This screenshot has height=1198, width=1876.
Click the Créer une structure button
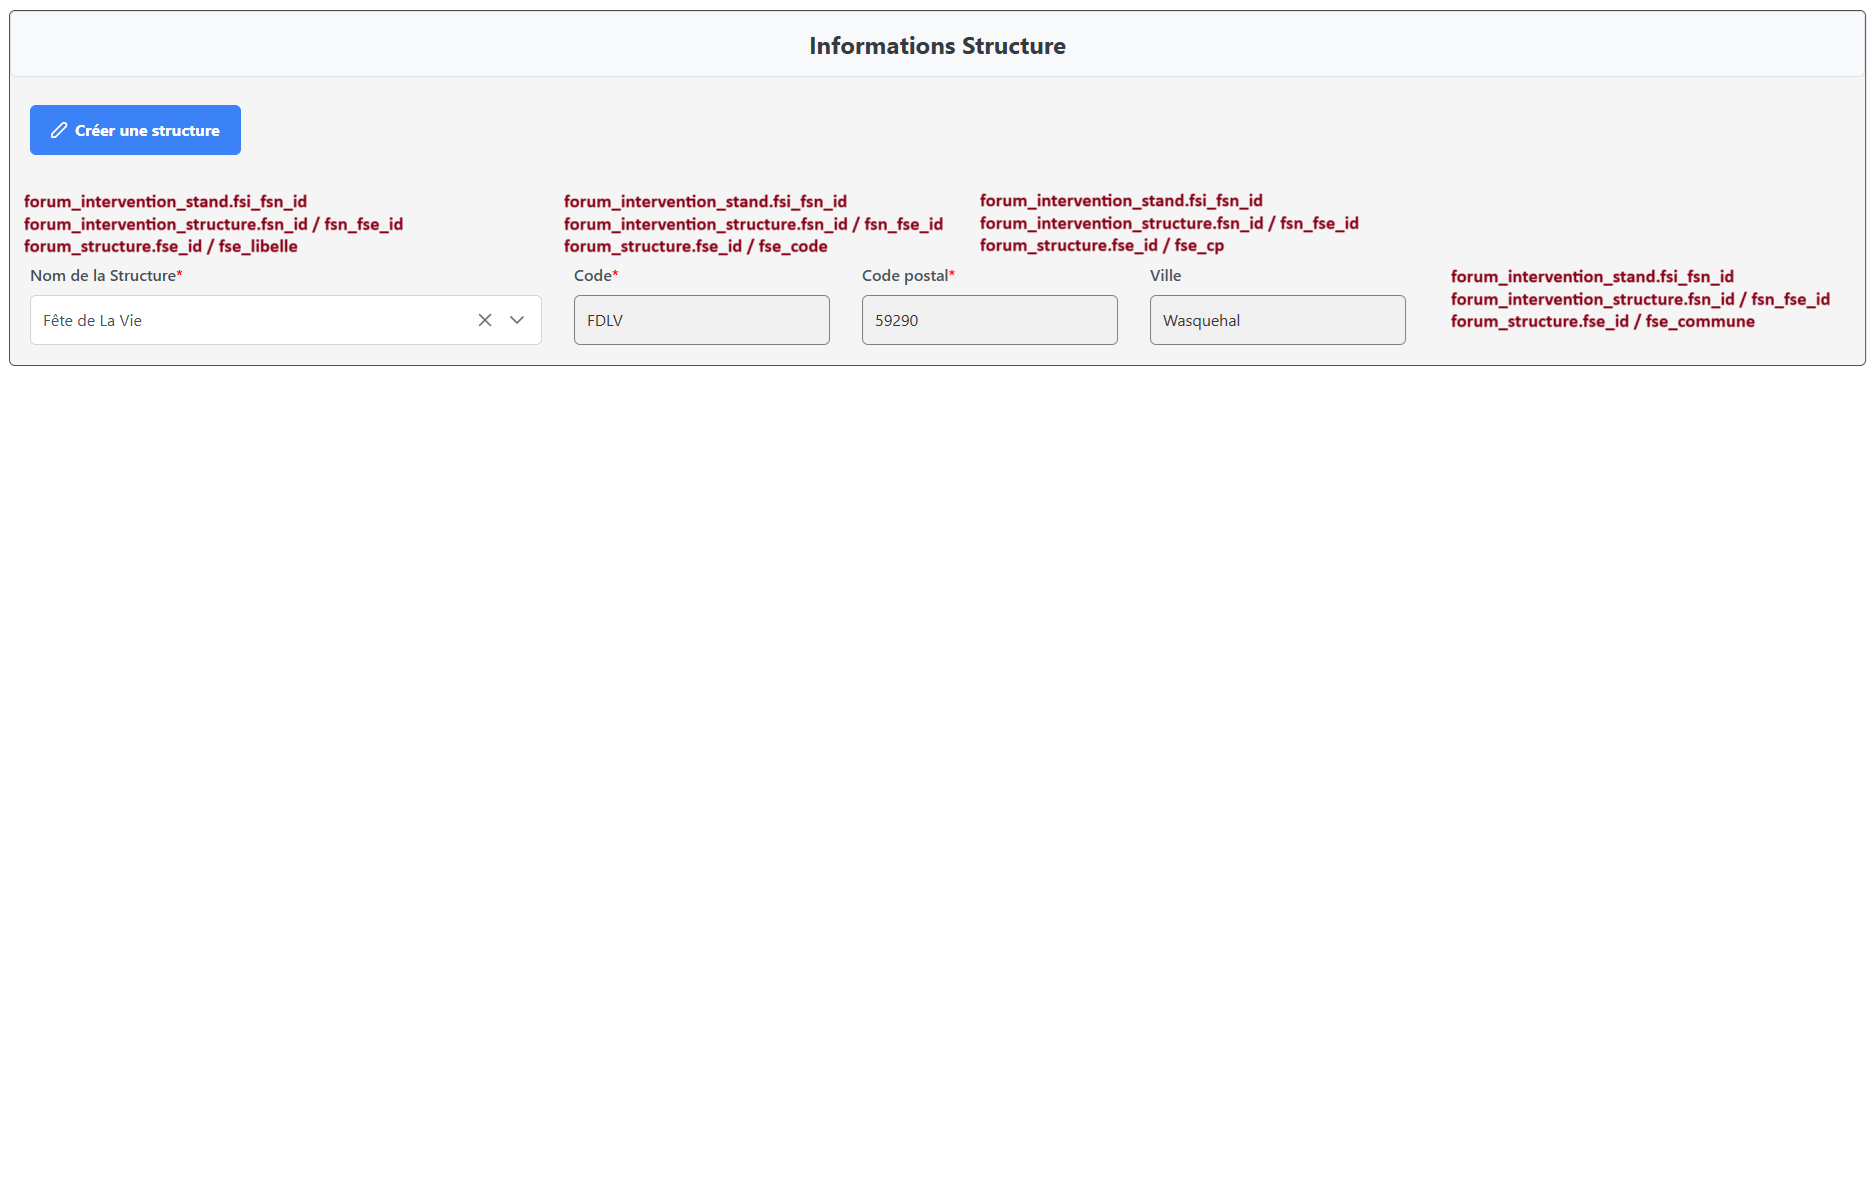(135, 130)
